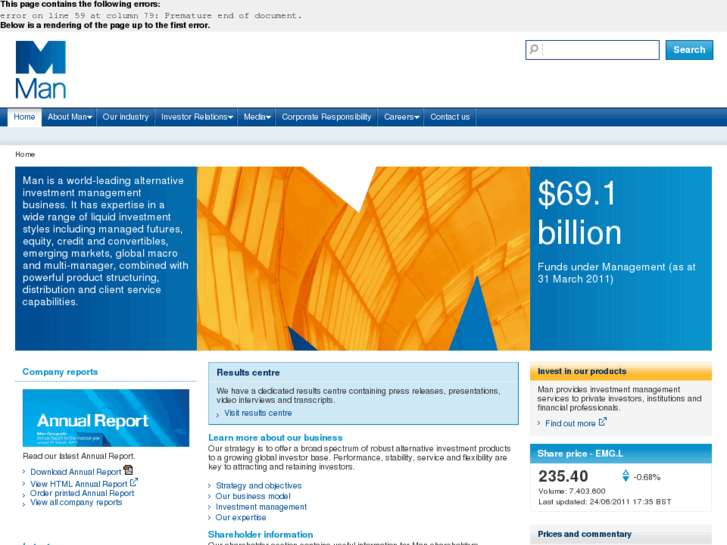Click the orange M banner image
This screenshot has width=727, height=545.
click(363, 258)
